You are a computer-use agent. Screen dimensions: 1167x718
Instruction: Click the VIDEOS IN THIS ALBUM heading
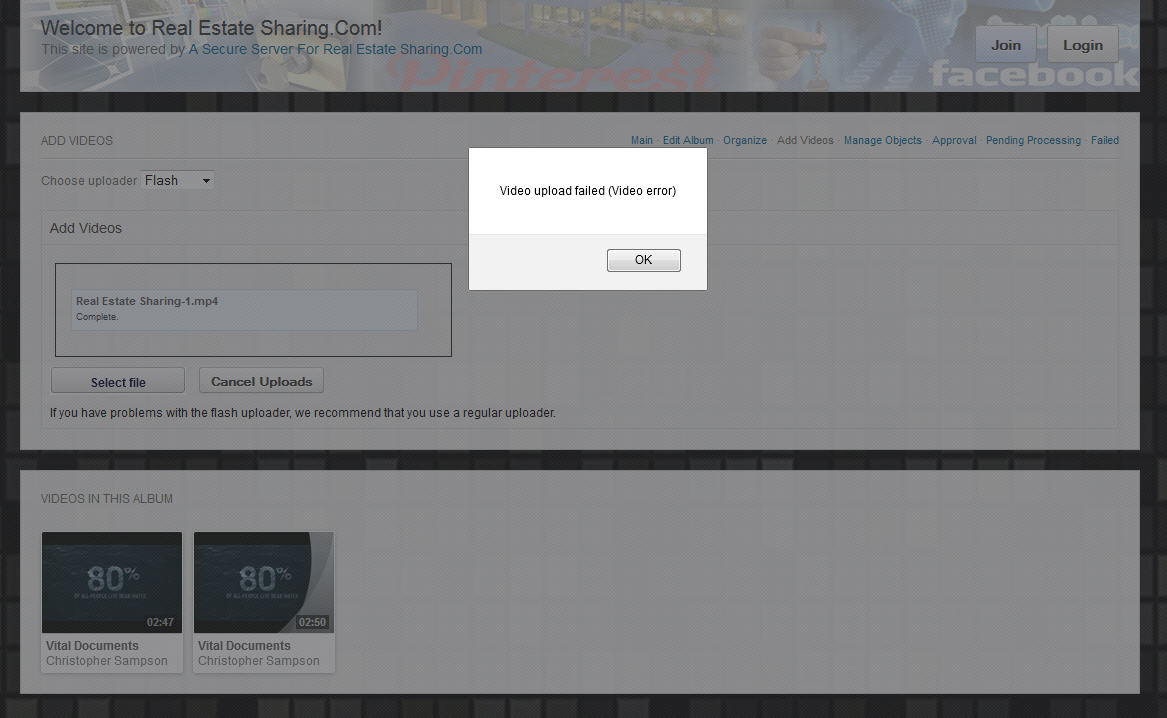pyautogui.click(x=106, y=499)
